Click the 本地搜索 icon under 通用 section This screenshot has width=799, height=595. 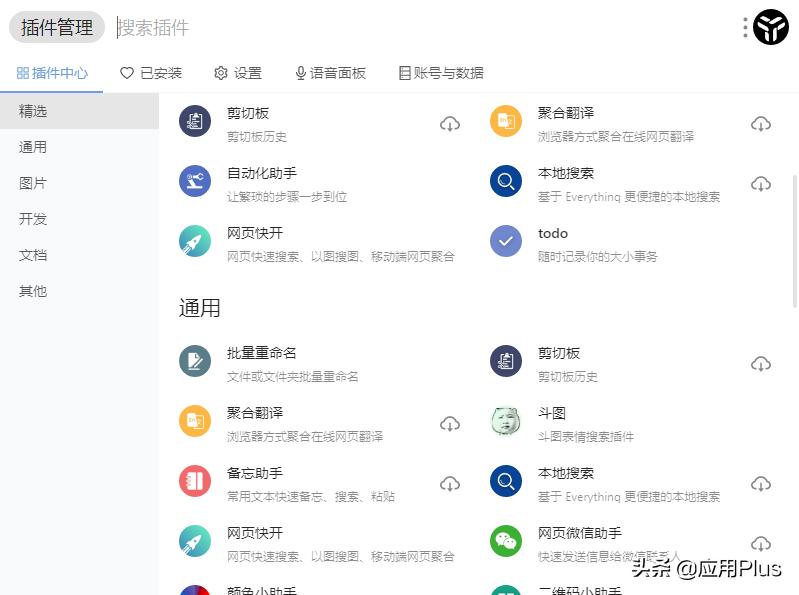pos(505,481)
